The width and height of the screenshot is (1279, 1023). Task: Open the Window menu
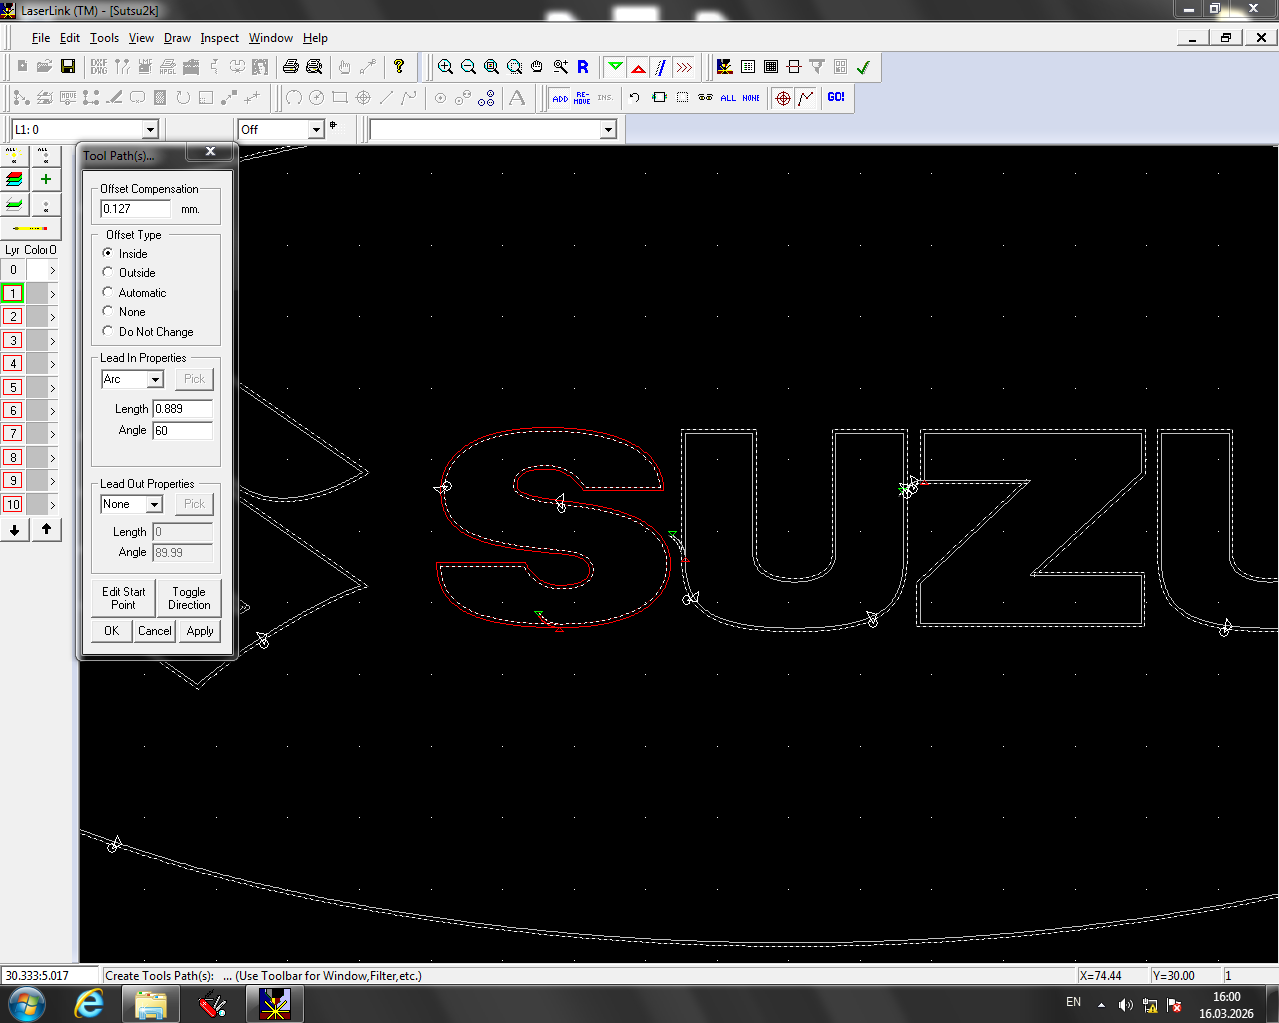pyautogui.click(x=271, y=38)
